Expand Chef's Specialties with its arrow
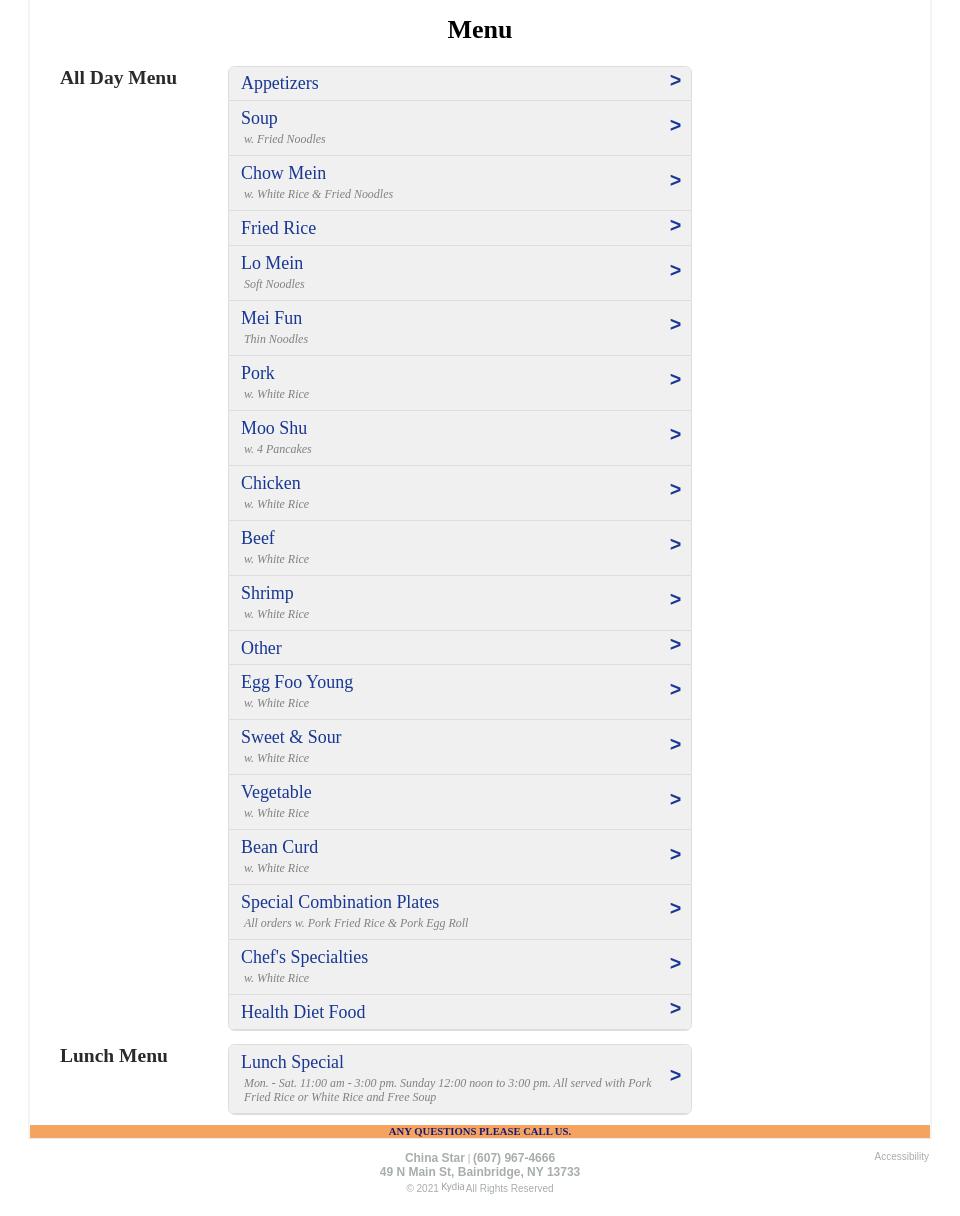The width and height of the screenshot is (960, 1216). 675,964
